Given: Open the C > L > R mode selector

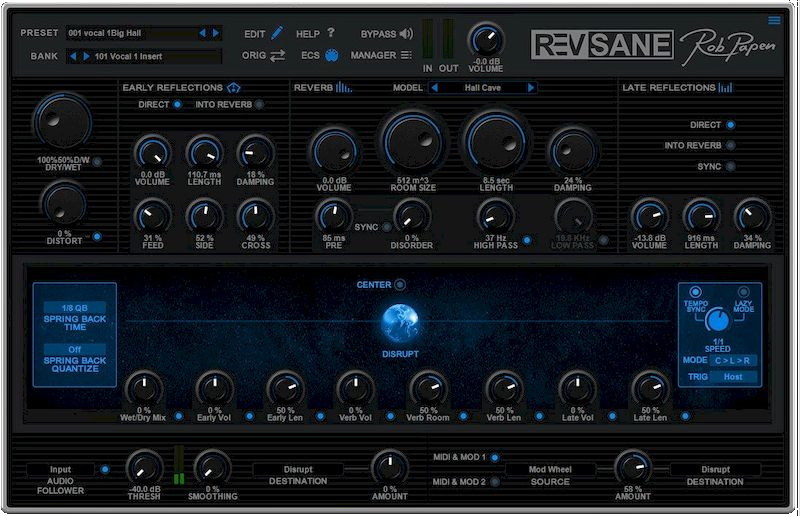Looking at the screenshot, I should [x=733, y=360].
